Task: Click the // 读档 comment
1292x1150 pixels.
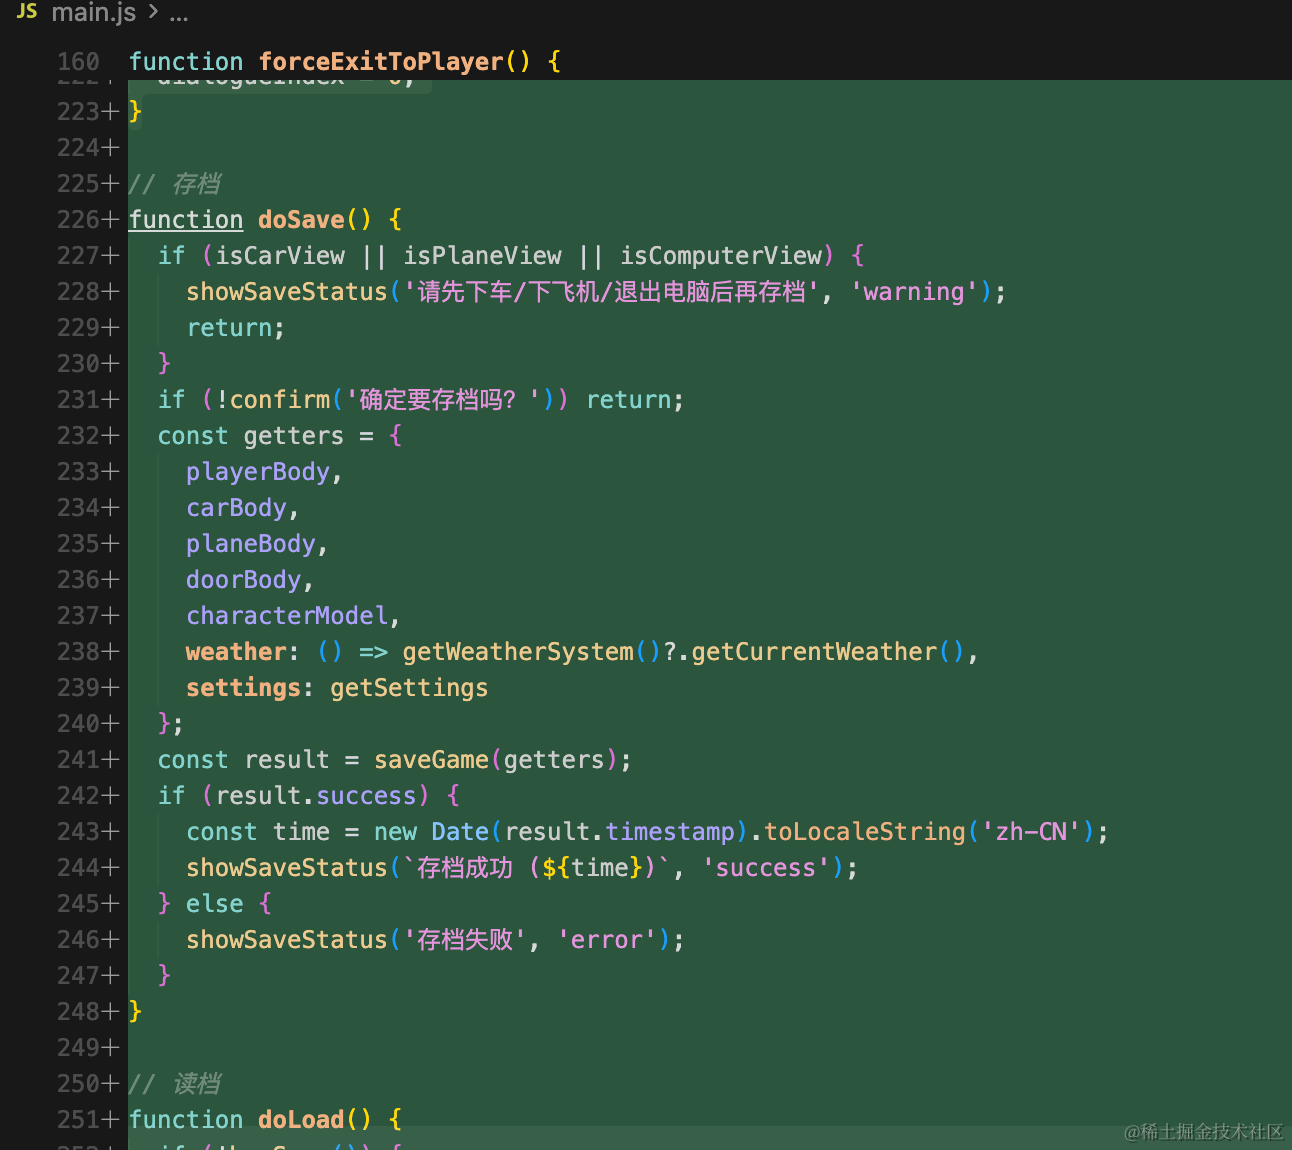Action: (x=175, y=1083)
